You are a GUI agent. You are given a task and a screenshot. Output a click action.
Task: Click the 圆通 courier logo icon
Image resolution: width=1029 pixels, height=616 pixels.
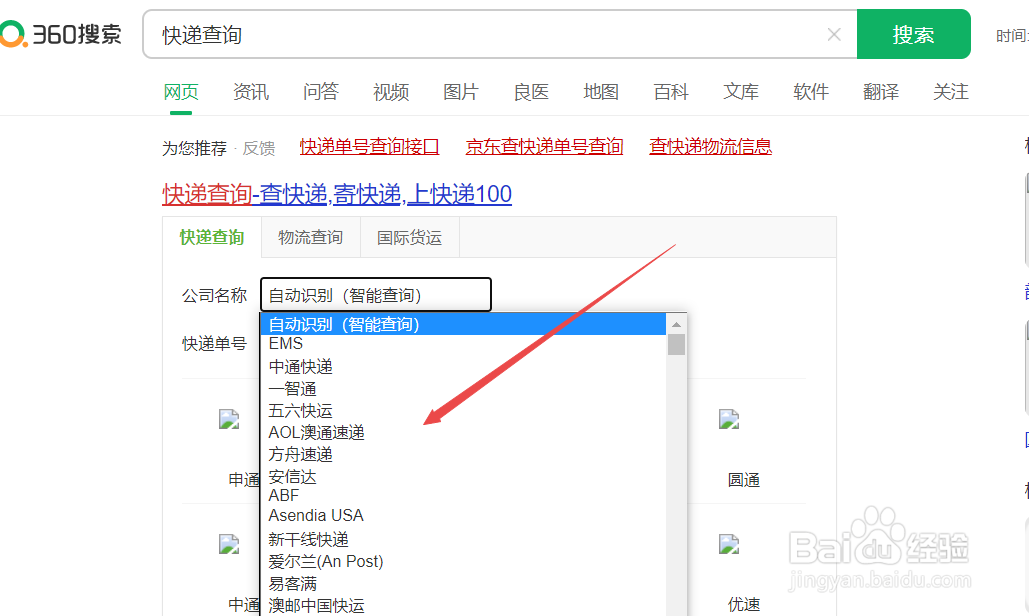729,419
